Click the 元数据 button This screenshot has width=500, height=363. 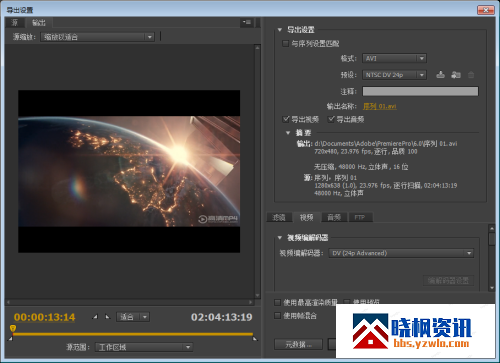click(x=298, y=344)
